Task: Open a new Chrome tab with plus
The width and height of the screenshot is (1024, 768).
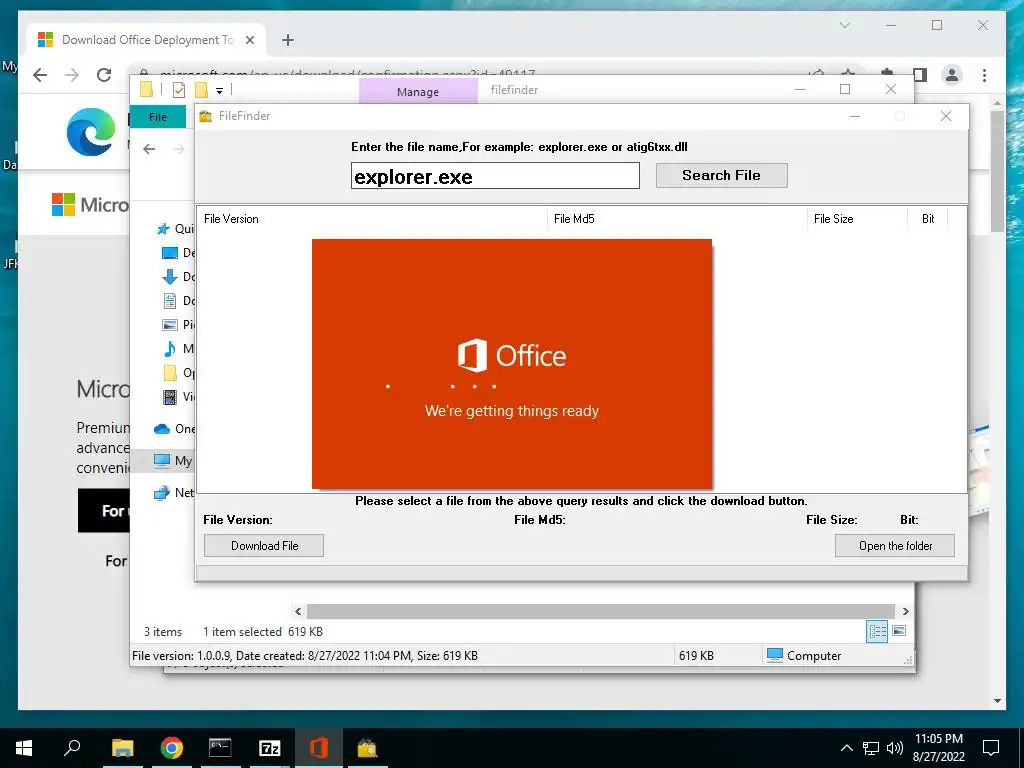Action: click(x=287, y=40)
